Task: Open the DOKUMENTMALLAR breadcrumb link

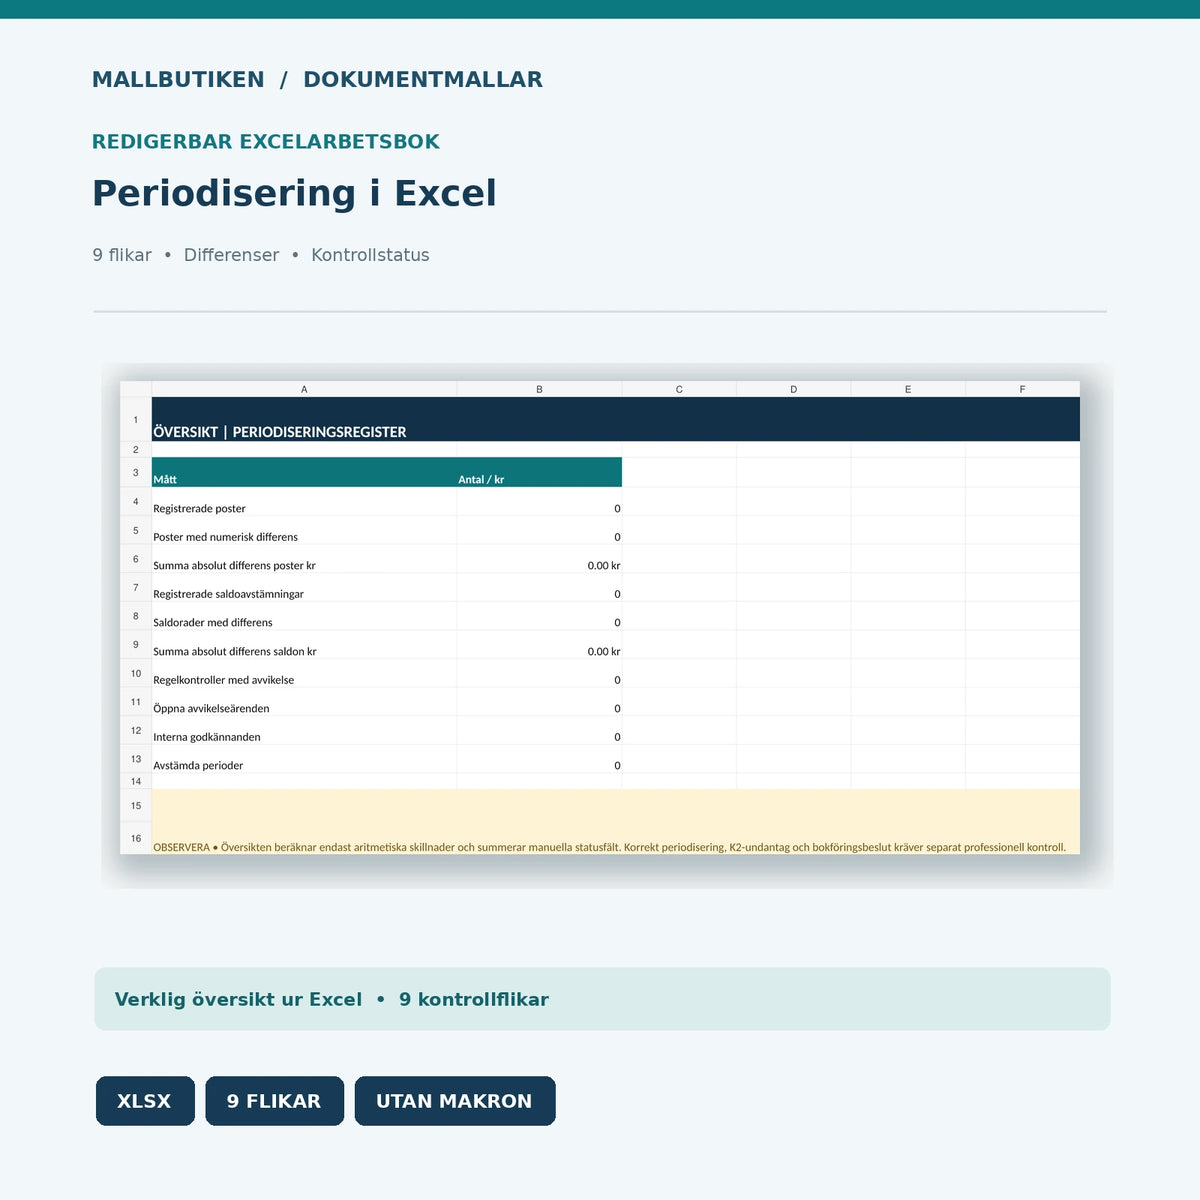Action: point(423,80)
